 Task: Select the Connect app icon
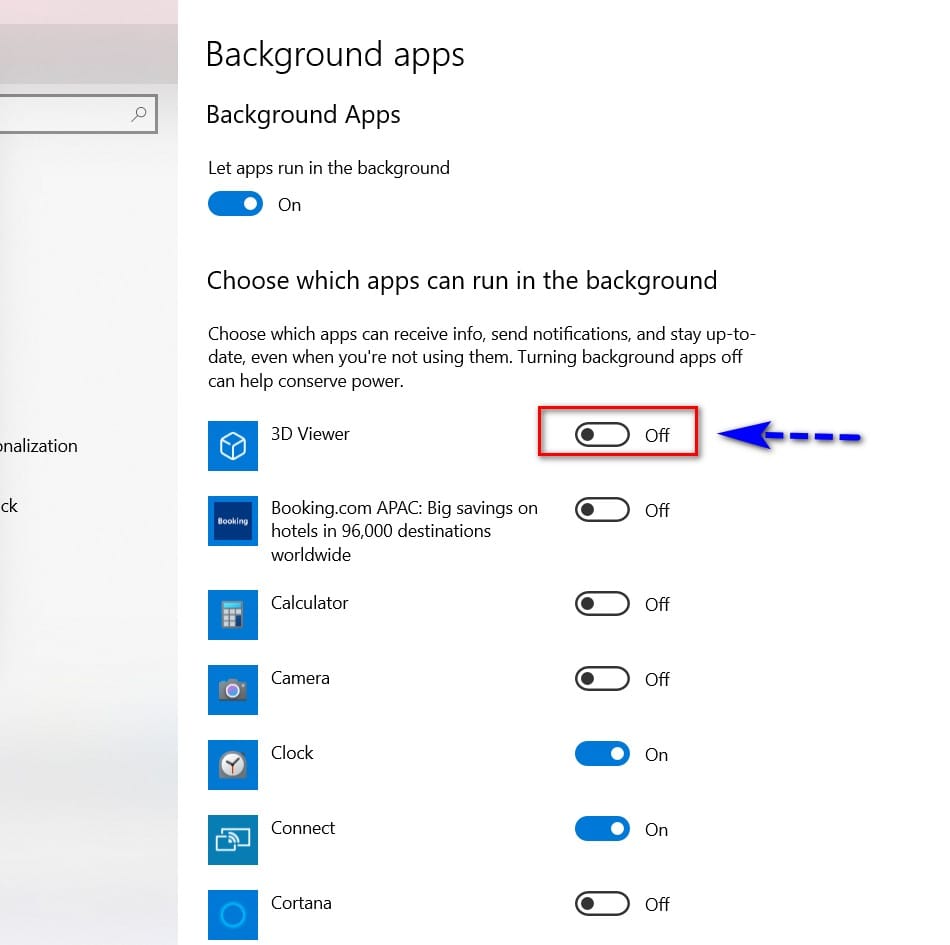click(x=233, y=840)
